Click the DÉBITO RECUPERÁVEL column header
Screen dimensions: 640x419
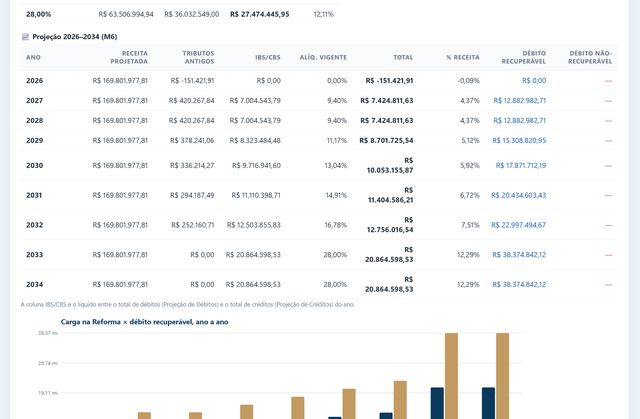pyautogui.click(x=524, y=58)
